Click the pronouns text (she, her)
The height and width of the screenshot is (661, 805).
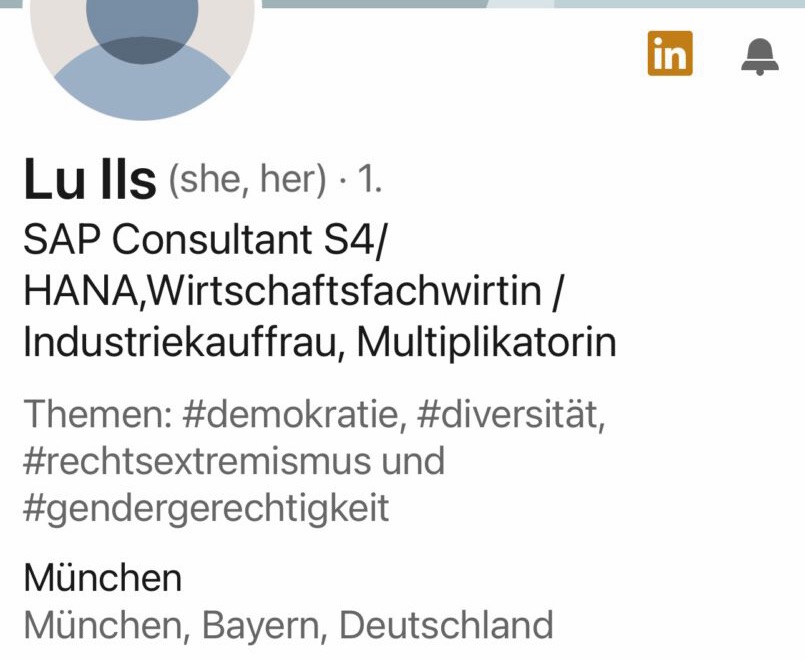[247, 180]
